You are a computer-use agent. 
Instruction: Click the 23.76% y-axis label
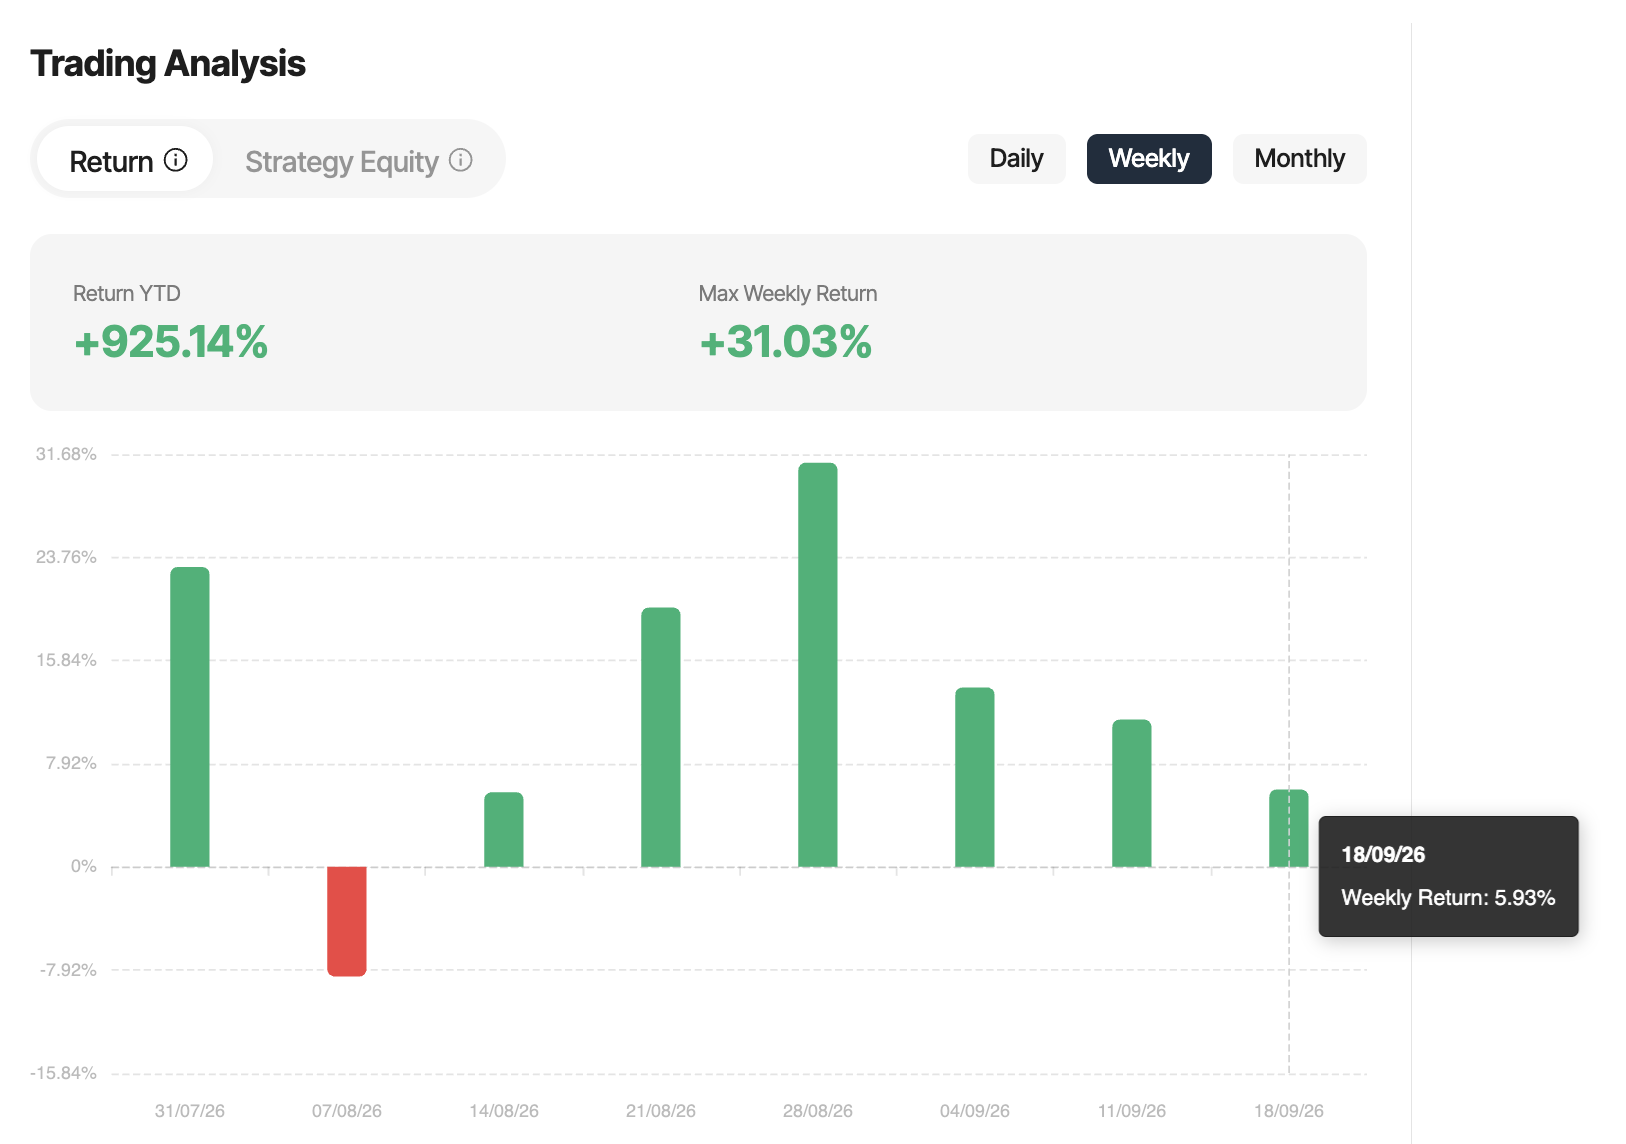pos(66,557)
